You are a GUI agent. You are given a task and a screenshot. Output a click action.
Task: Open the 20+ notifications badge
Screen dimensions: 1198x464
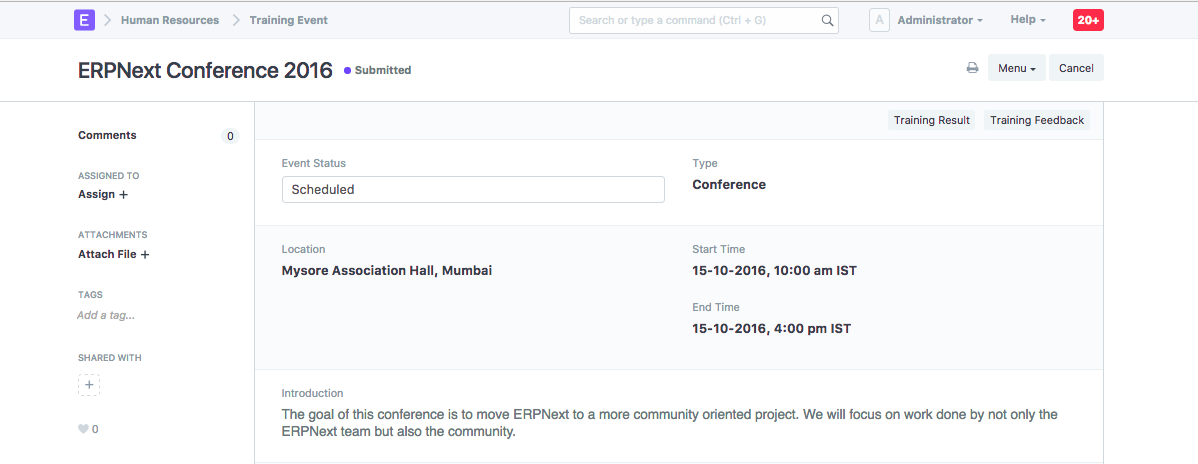1088,20
